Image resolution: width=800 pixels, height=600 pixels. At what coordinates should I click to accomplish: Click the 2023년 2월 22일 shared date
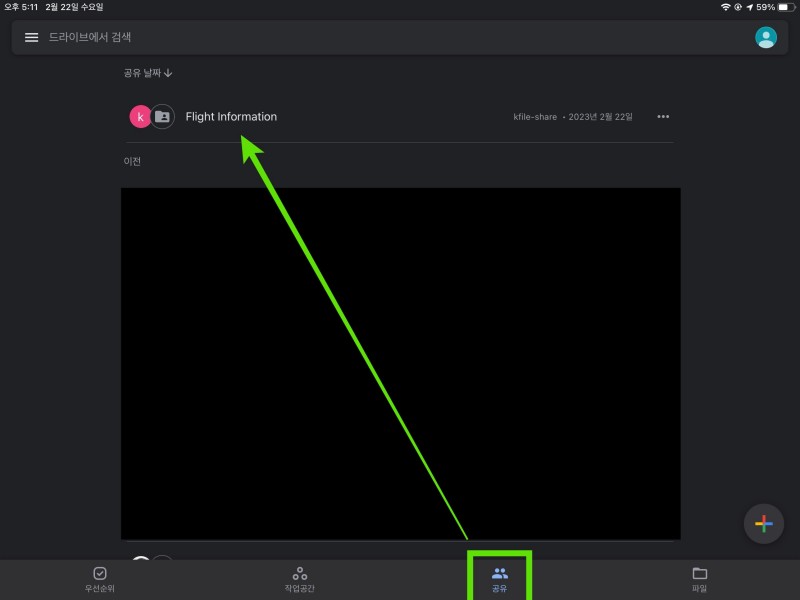600,117
